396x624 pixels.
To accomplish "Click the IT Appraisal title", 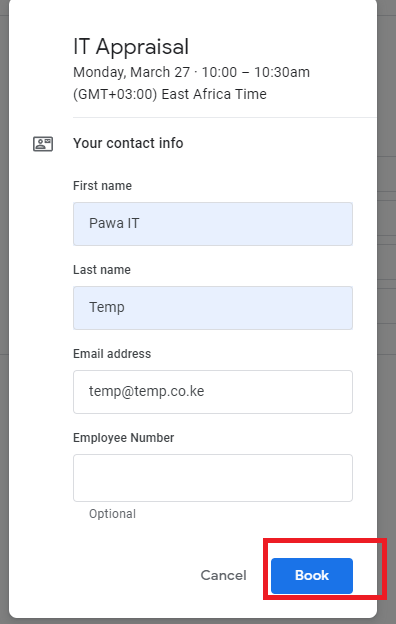I will (x=131, y=47).
